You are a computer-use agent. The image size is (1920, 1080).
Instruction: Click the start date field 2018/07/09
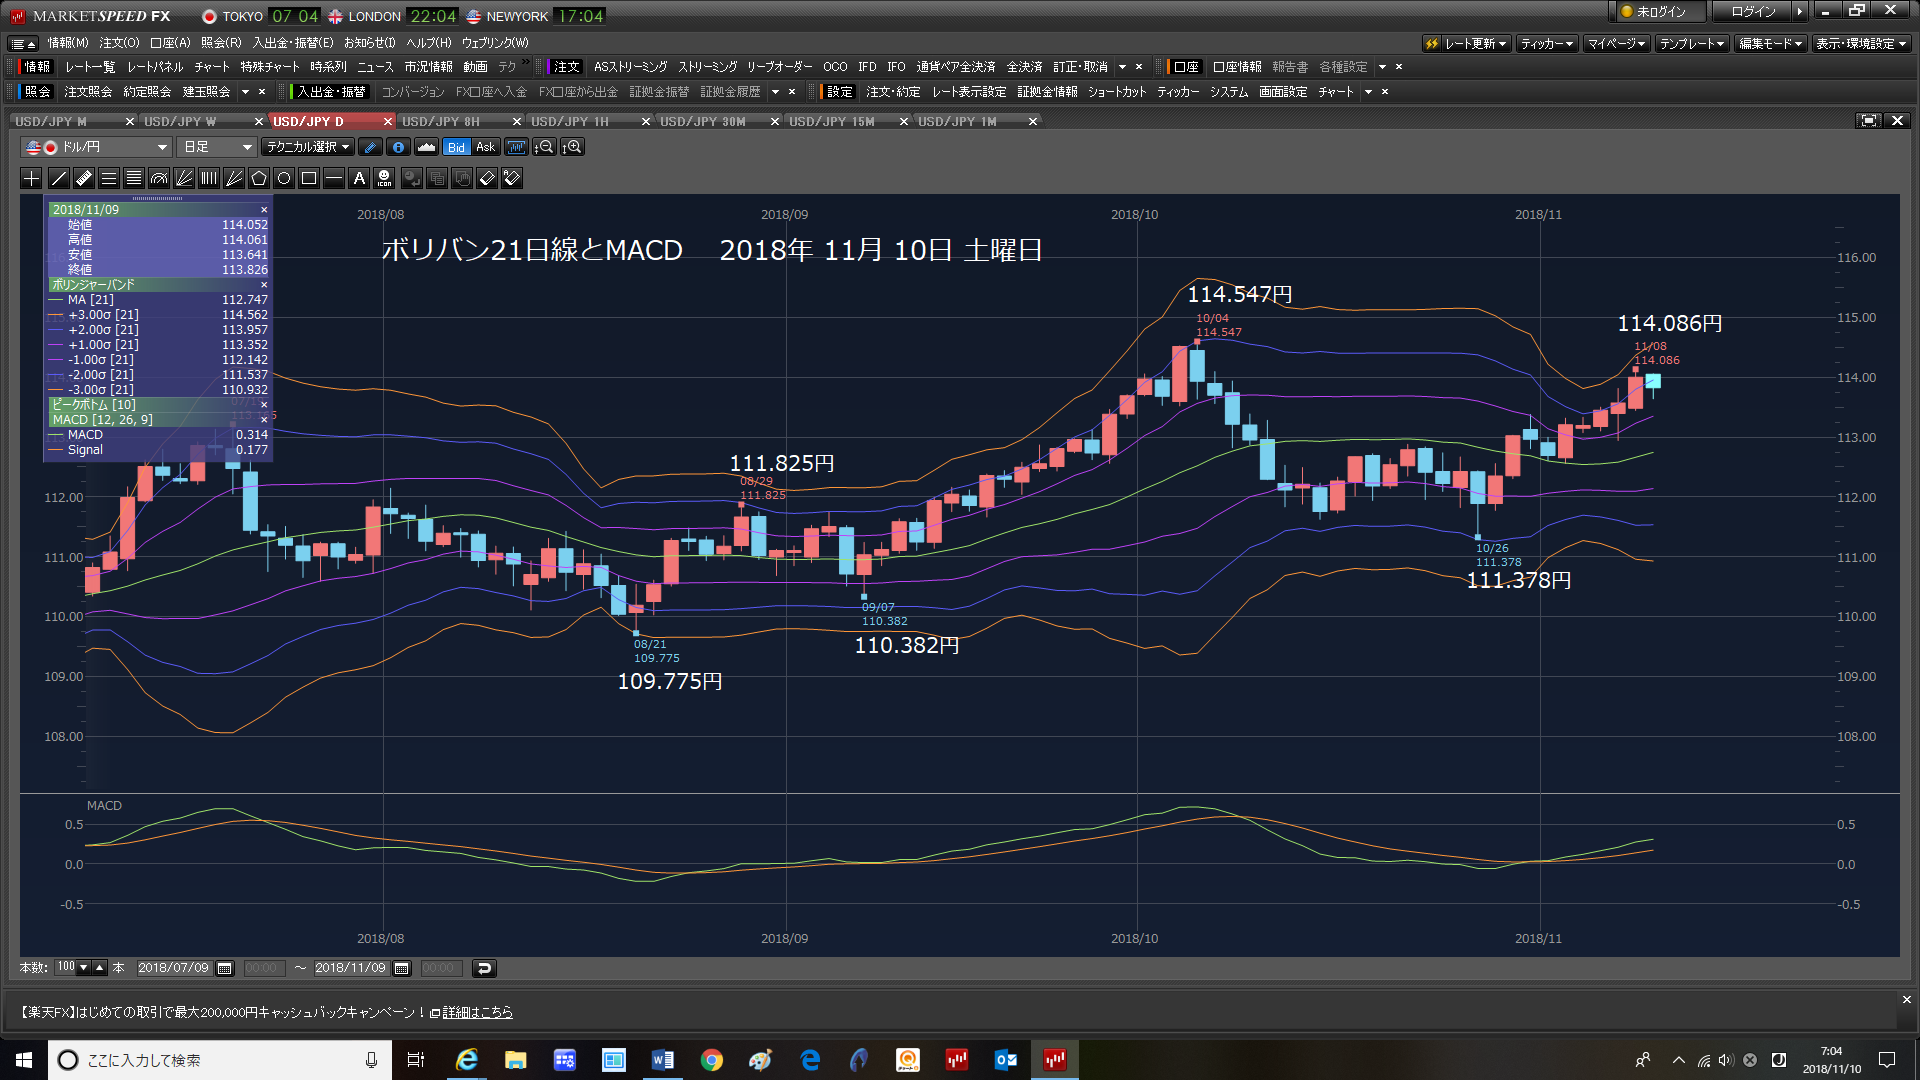174,968
